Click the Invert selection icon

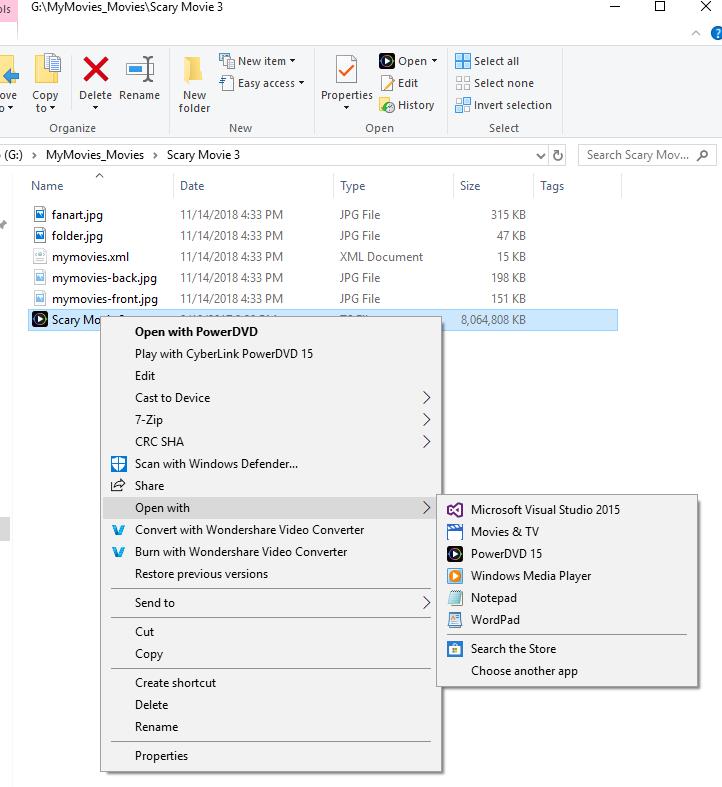(x=462, y=105)
